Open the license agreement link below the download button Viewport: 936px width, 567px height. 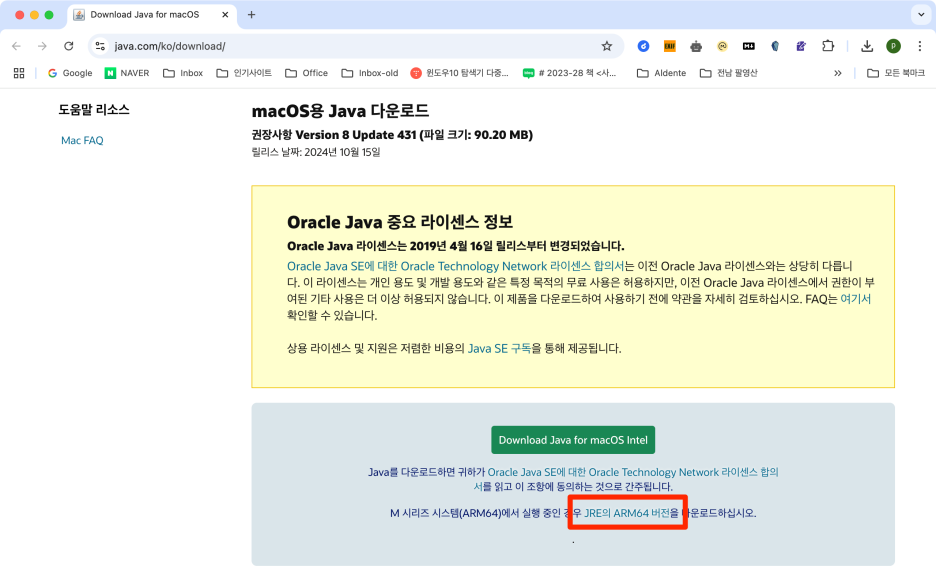pos(633,472)
